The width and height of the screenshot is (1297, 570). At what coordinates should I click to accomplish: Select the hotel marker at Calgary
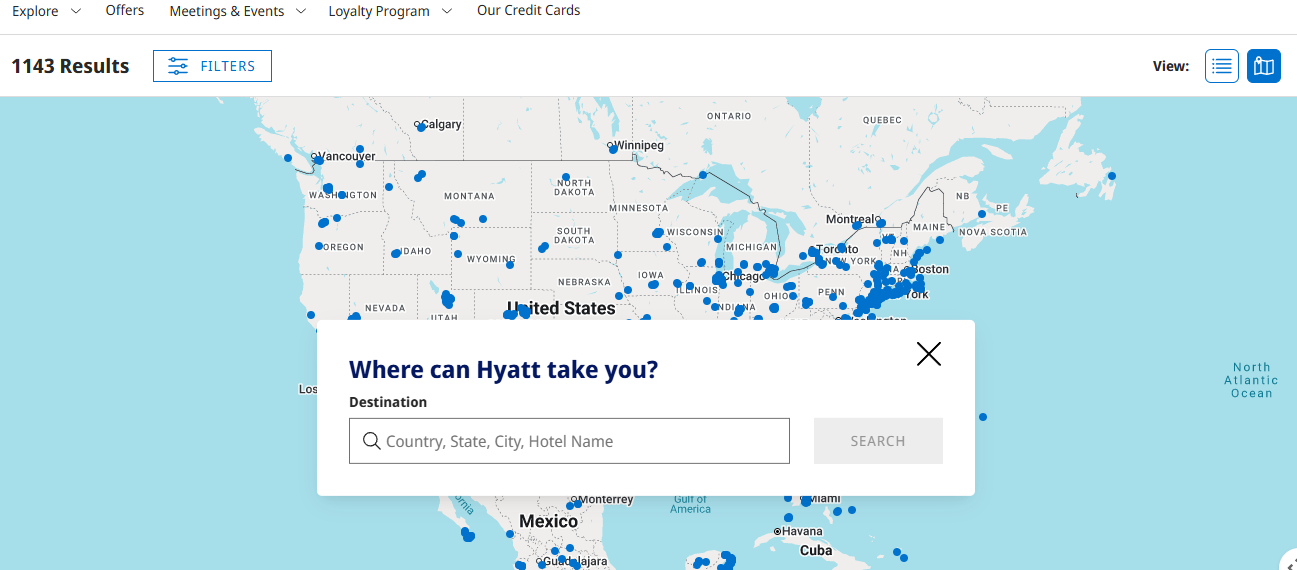[x=421, y=127]
